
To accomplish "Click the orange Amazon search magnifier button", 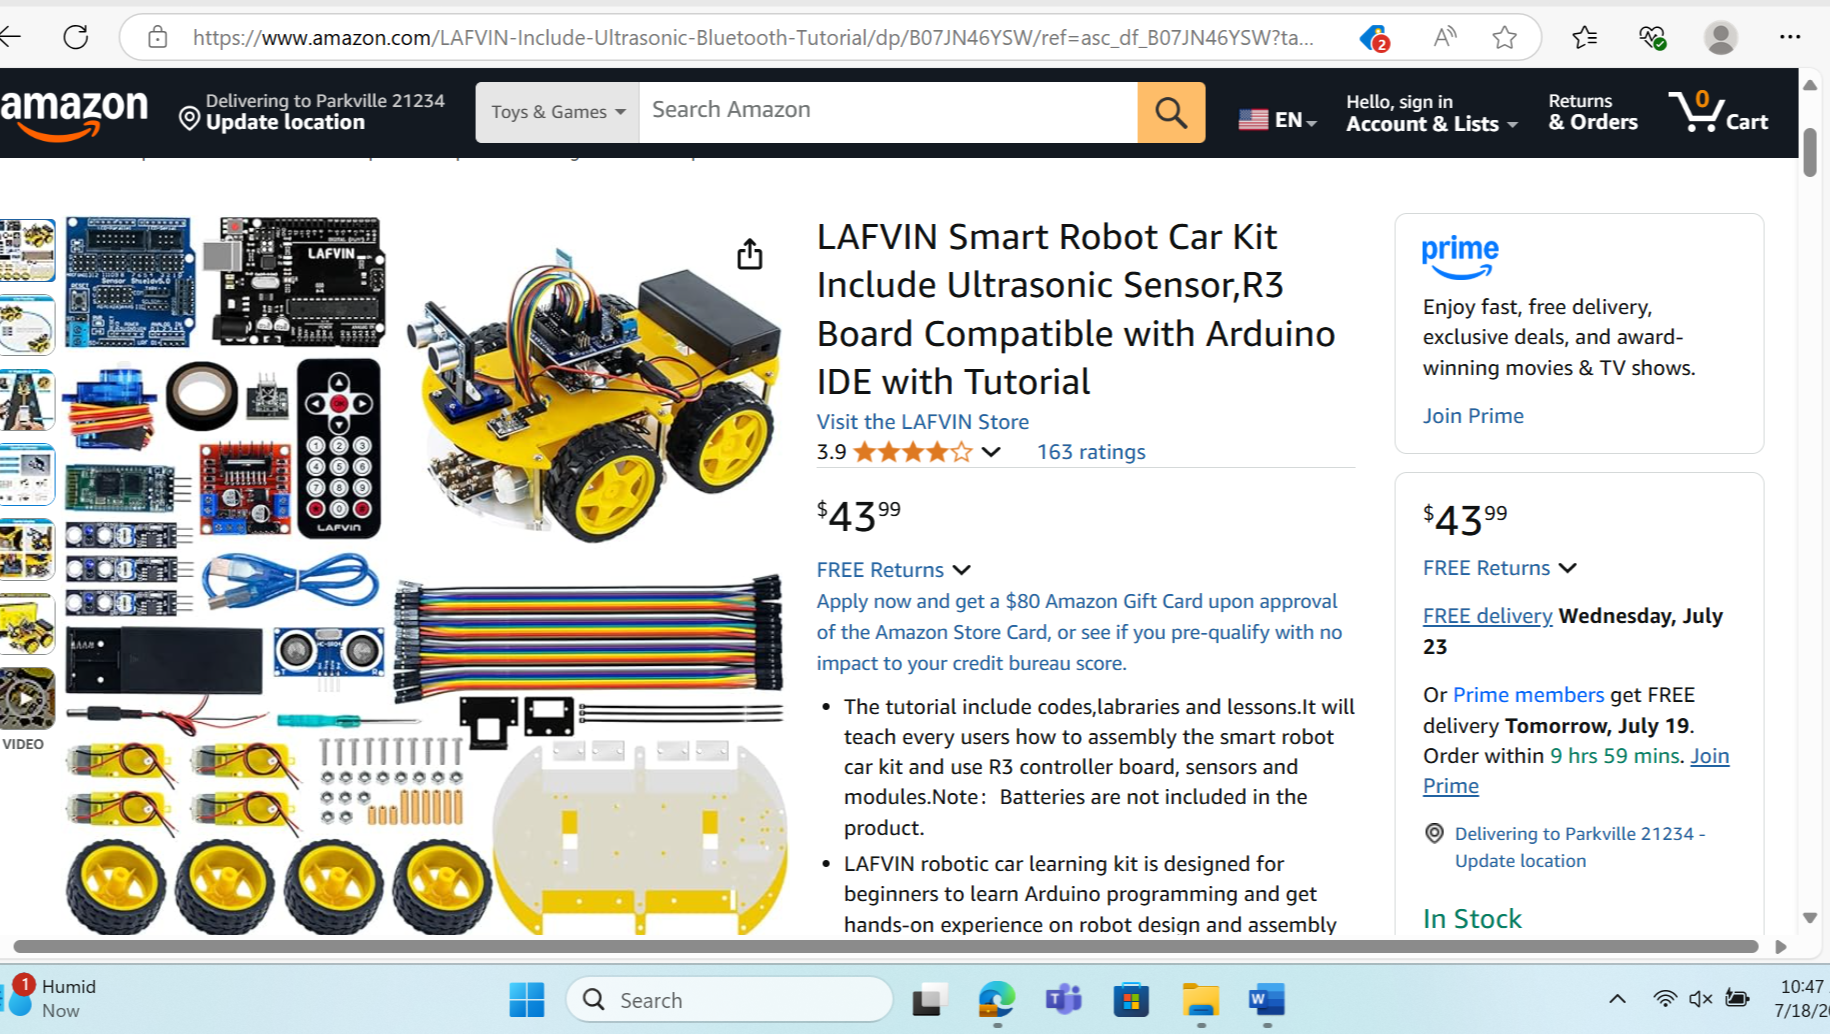I will click(x=1171, y=112).
